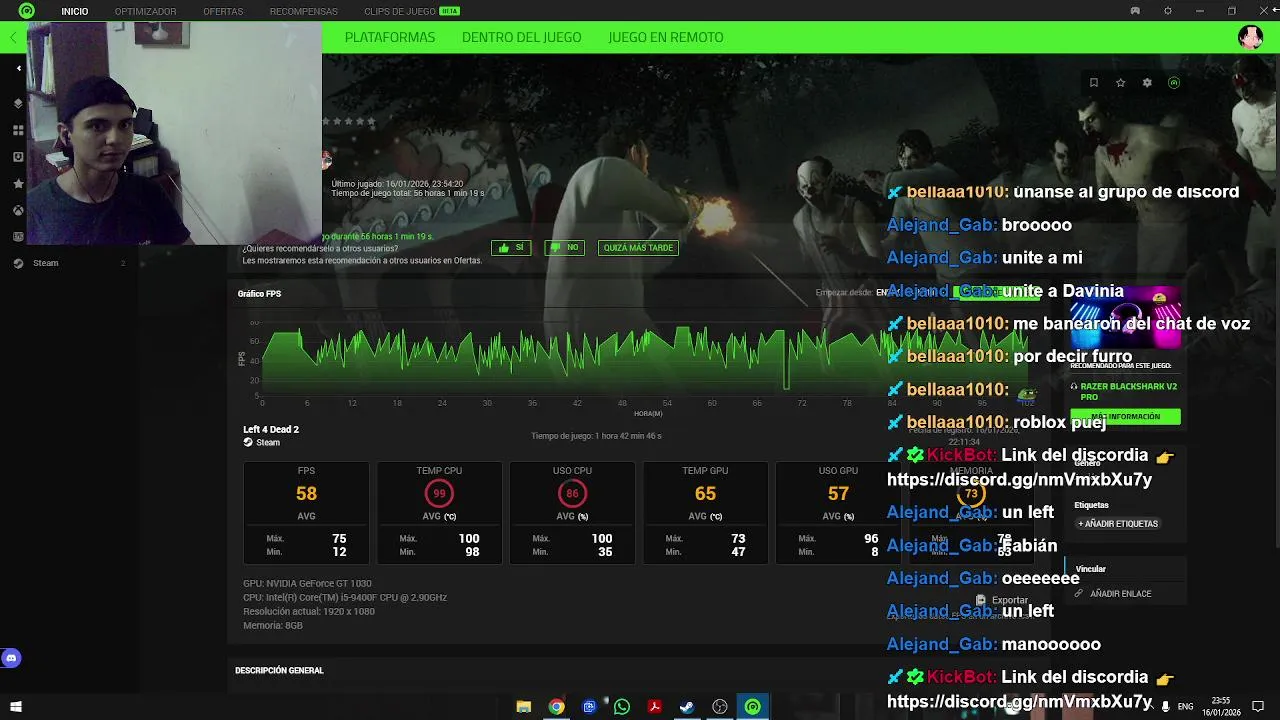Viewport: 1280px width, 720px height.
Task: Open the gamepad icon in title bar
Action: (1135, 11)
